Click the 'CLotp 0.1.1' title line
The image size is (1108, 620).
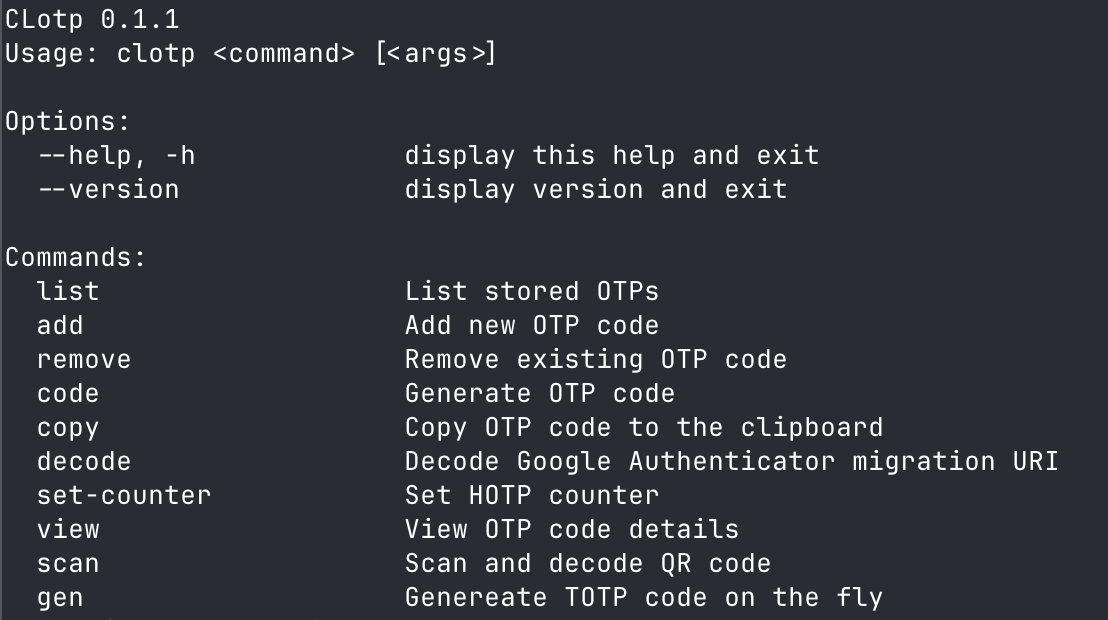pyautogui.click(x=93, y=19)
